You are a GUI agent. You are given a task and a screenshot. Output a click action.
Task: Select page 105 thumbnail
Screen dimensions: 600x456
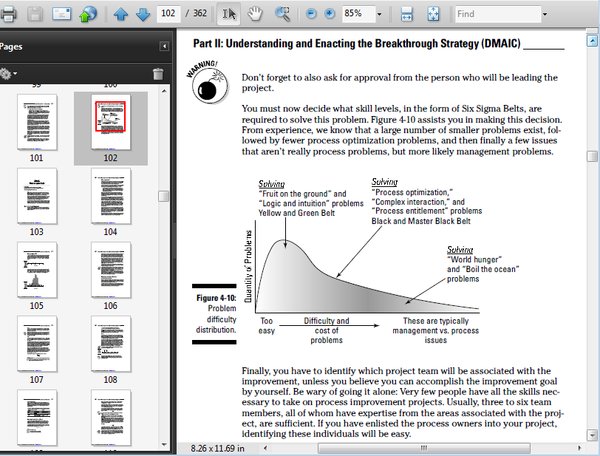coord(37,270)
